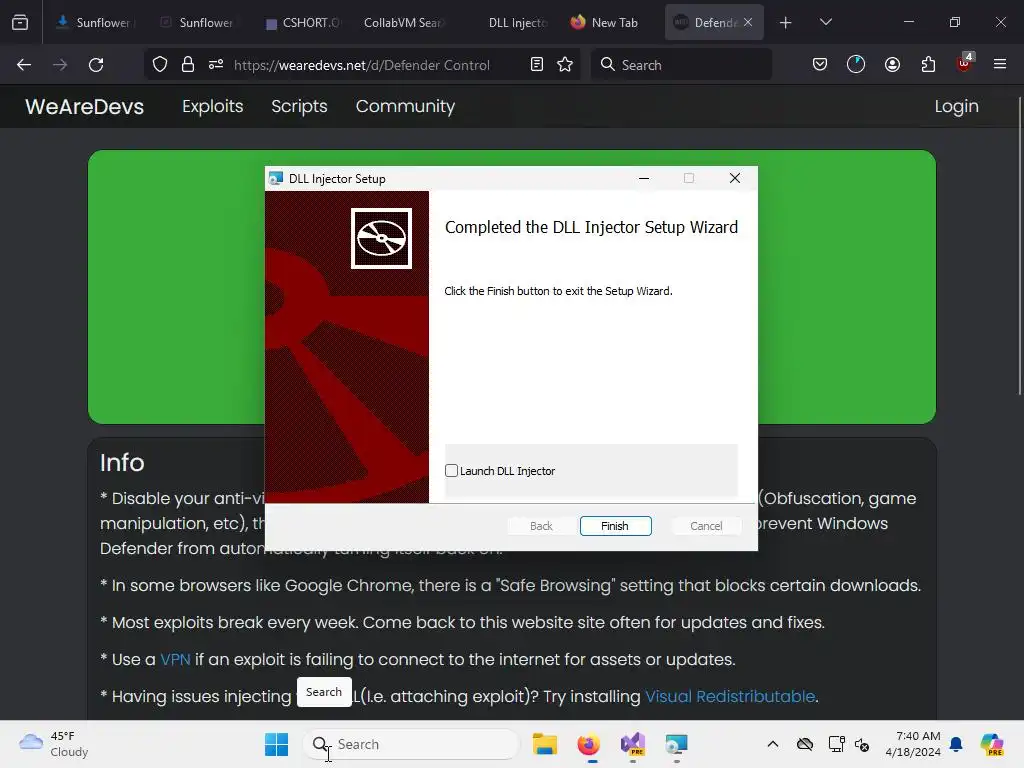
Task: Click the page vertical scrollbar
Action: coord(1019,246)
